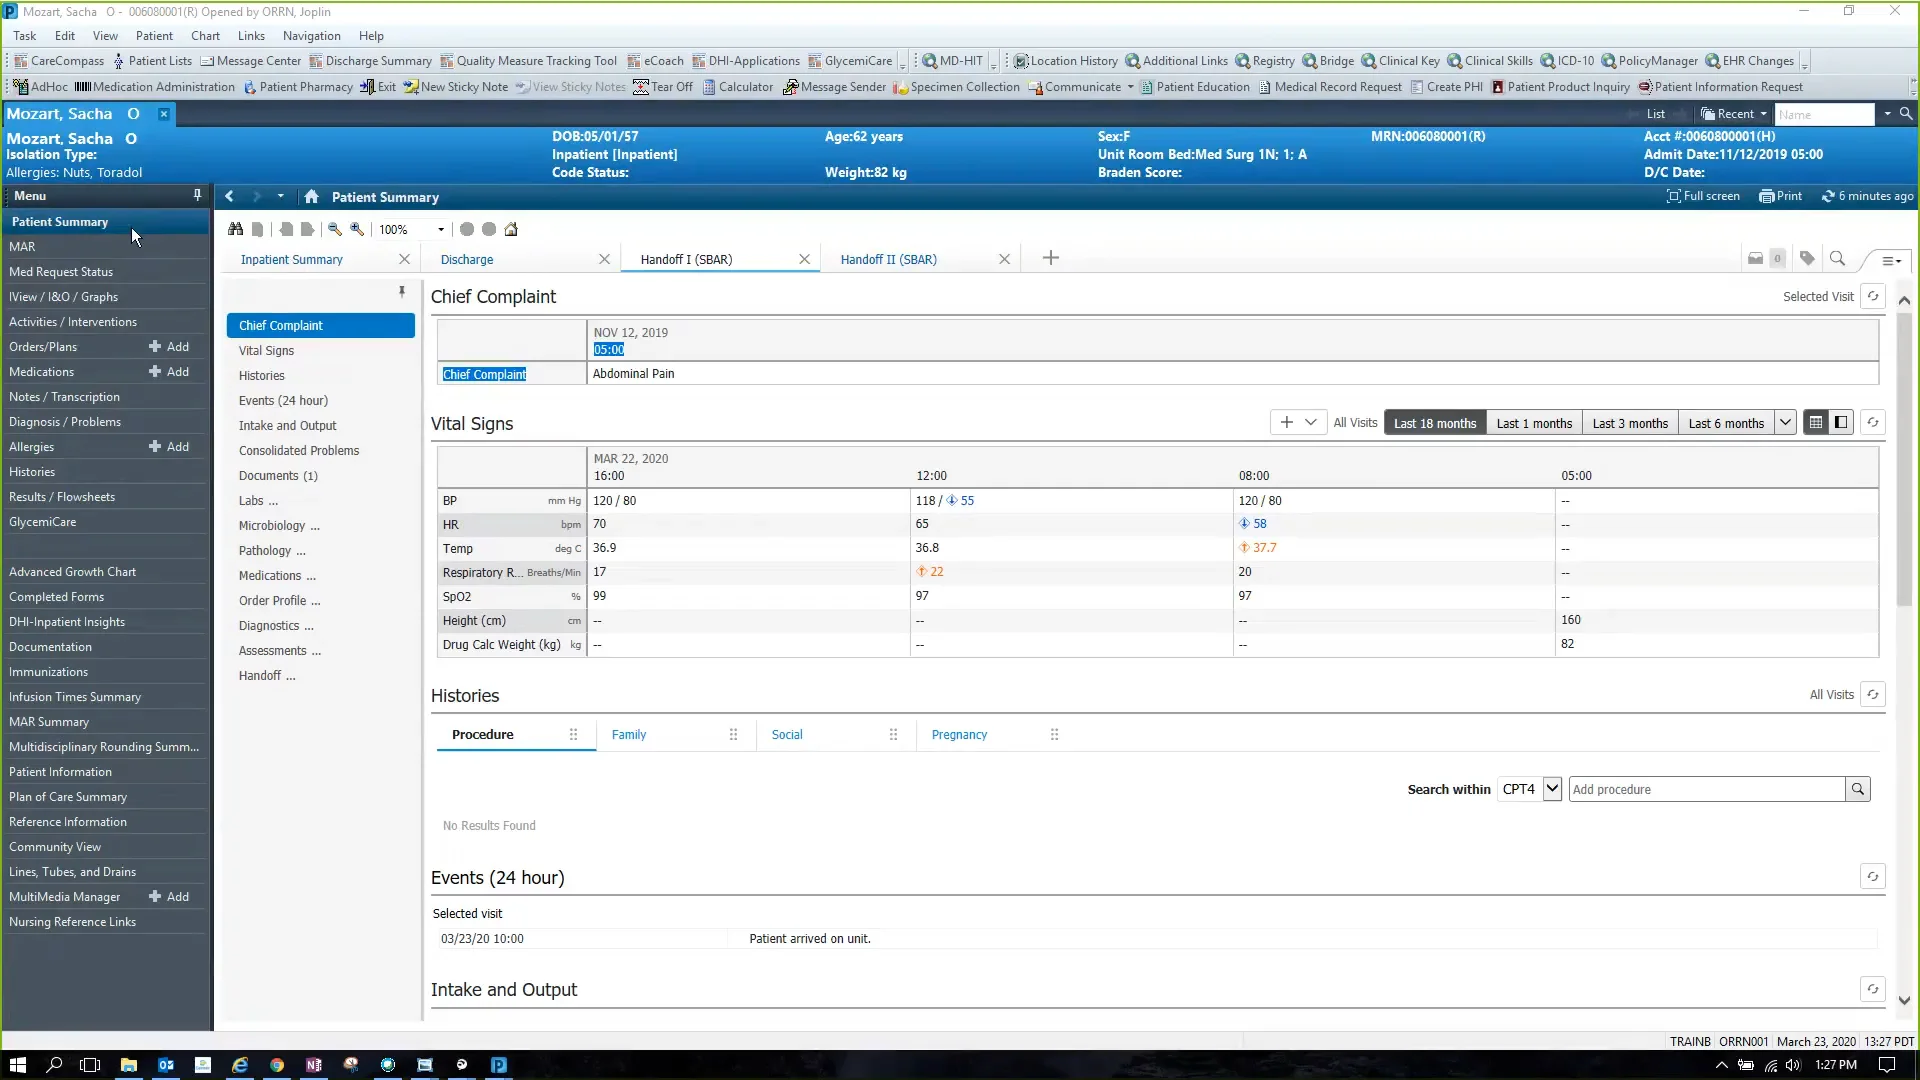This screenshot has width=1920, height=1080.
Task: Unpin the Menu panel with the pin icon
Action: point(197,194)
